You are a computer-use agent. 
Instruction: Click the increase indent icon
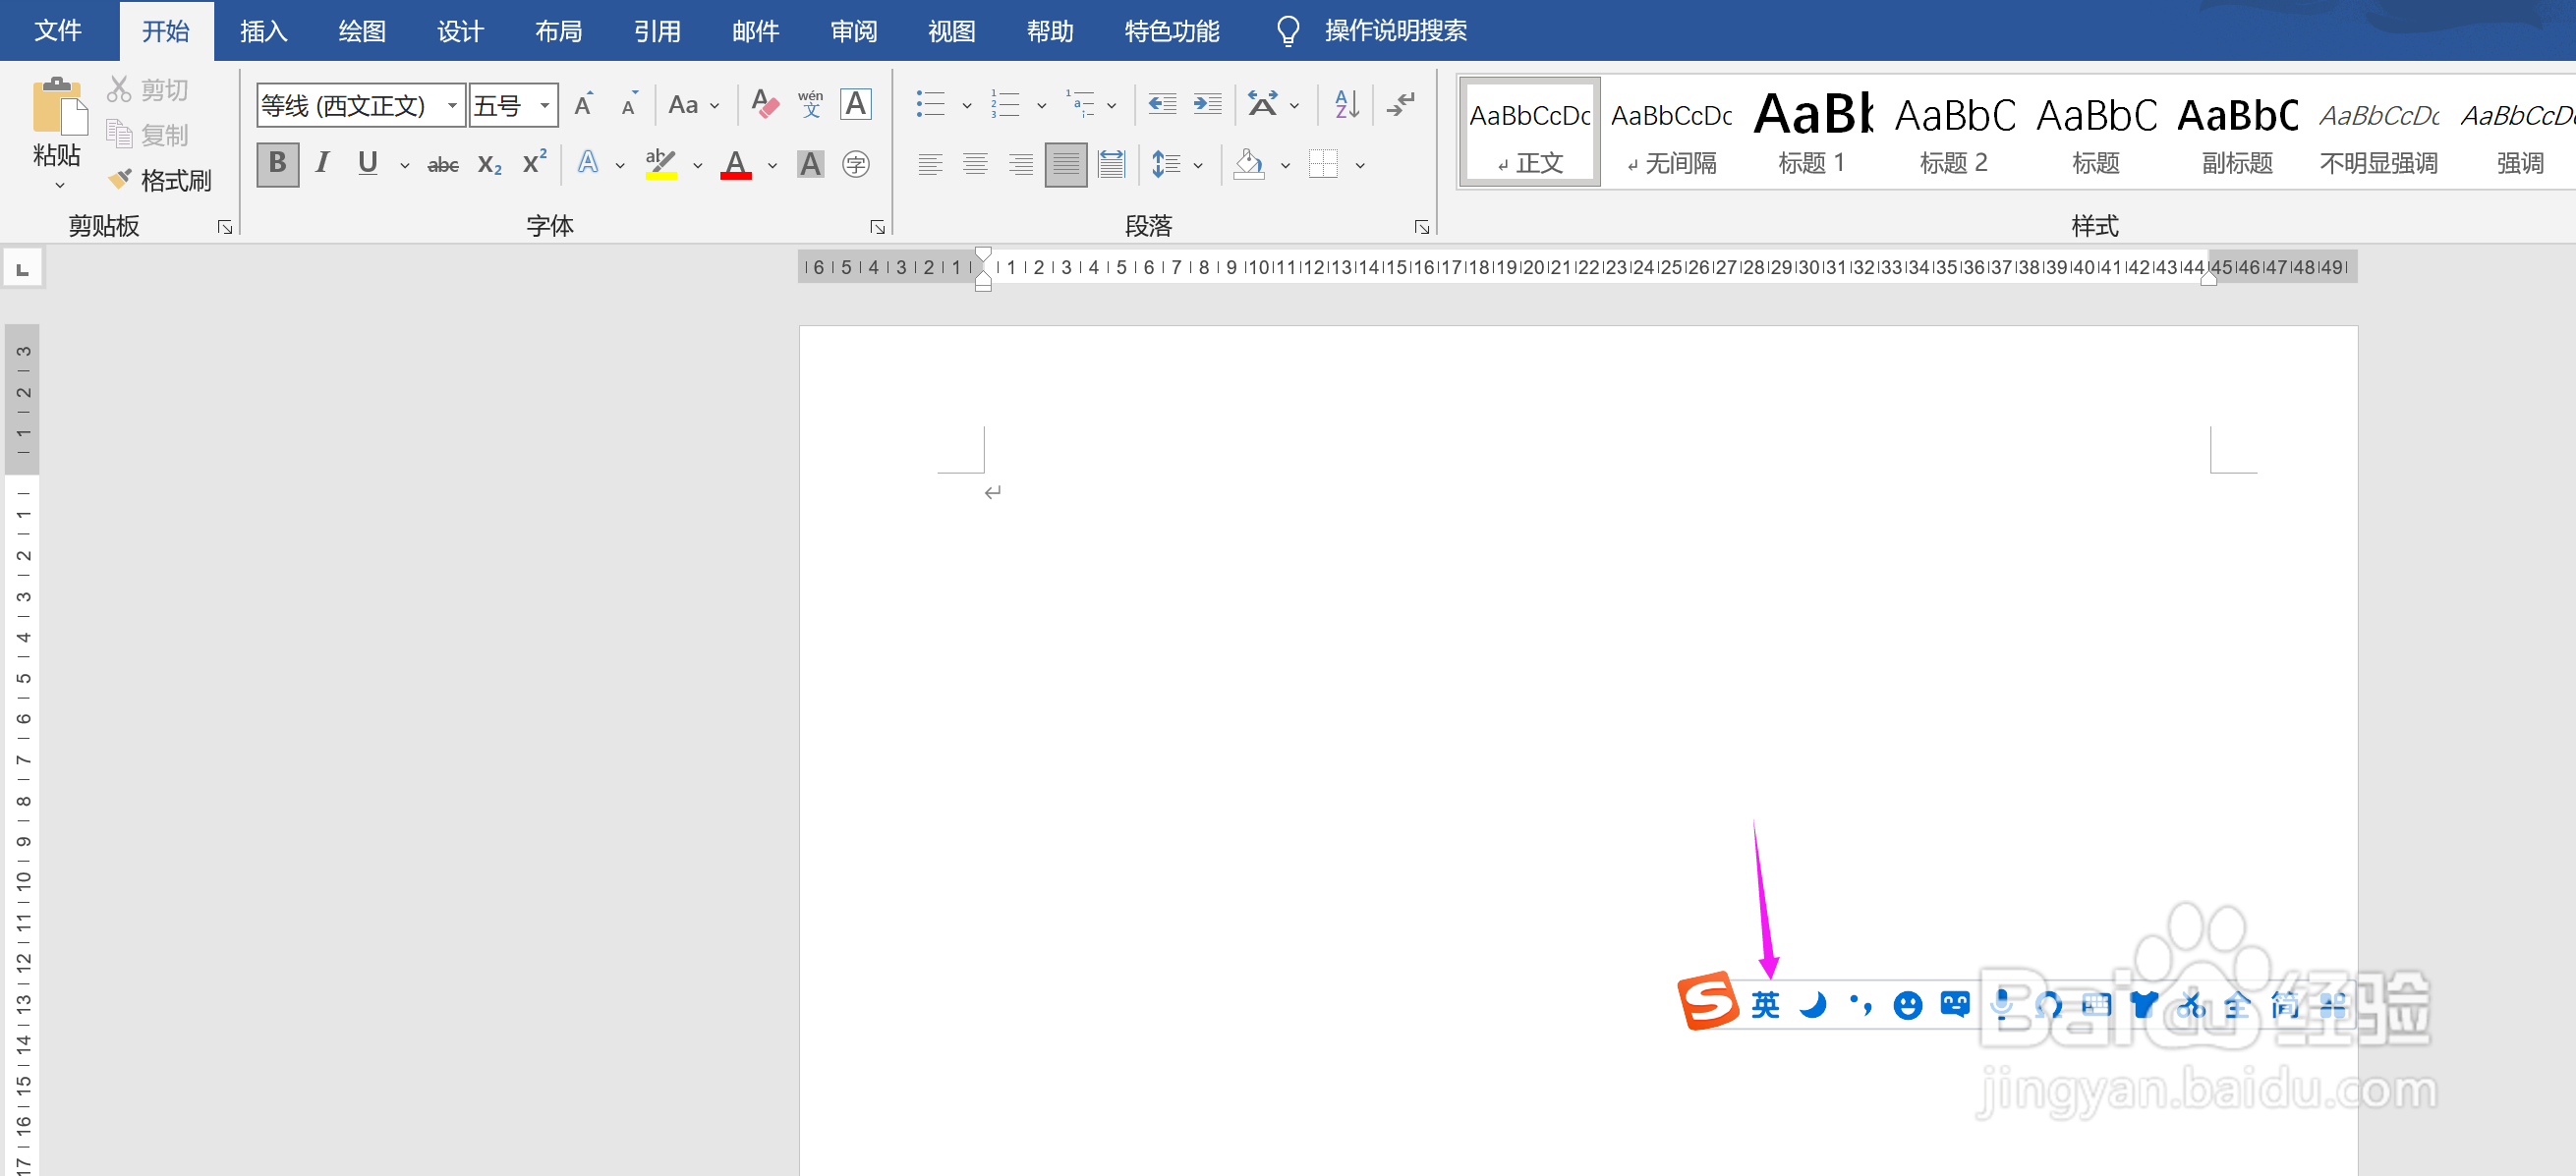pyautogui.click(x=1207, y=104)
